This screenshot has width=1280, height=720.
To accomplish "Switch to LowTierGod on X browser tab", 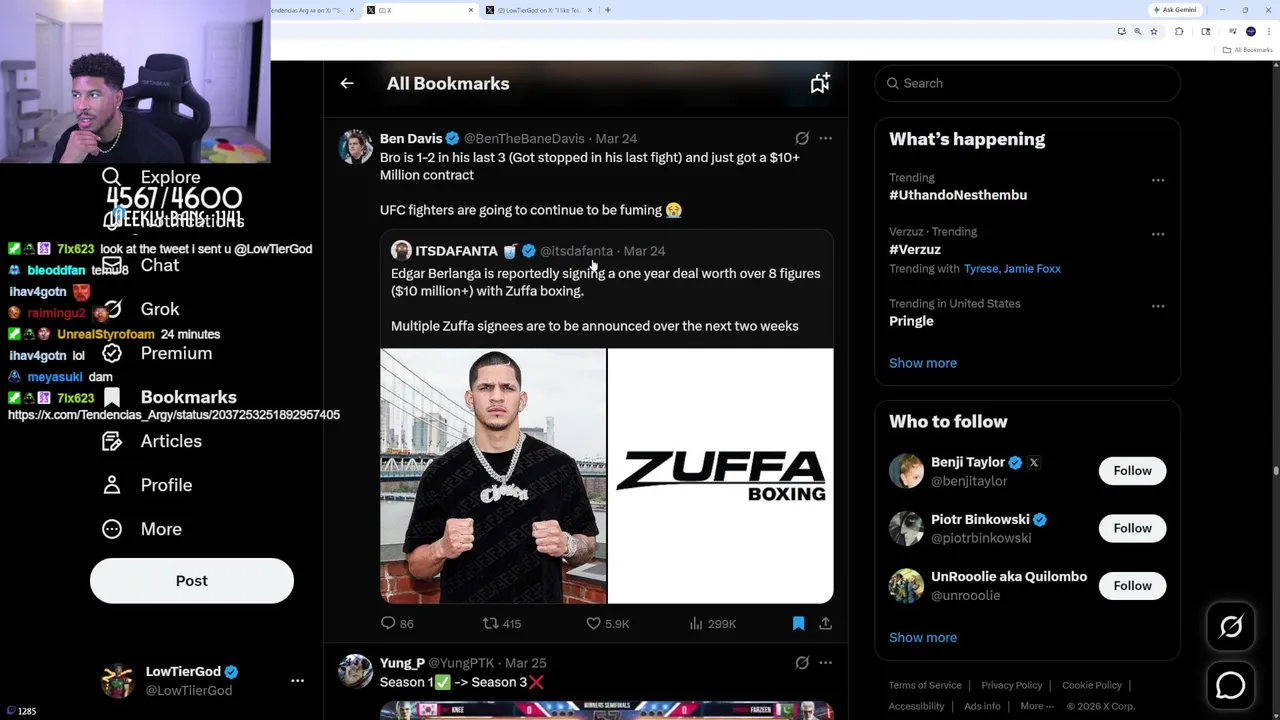I will point(540,10).
